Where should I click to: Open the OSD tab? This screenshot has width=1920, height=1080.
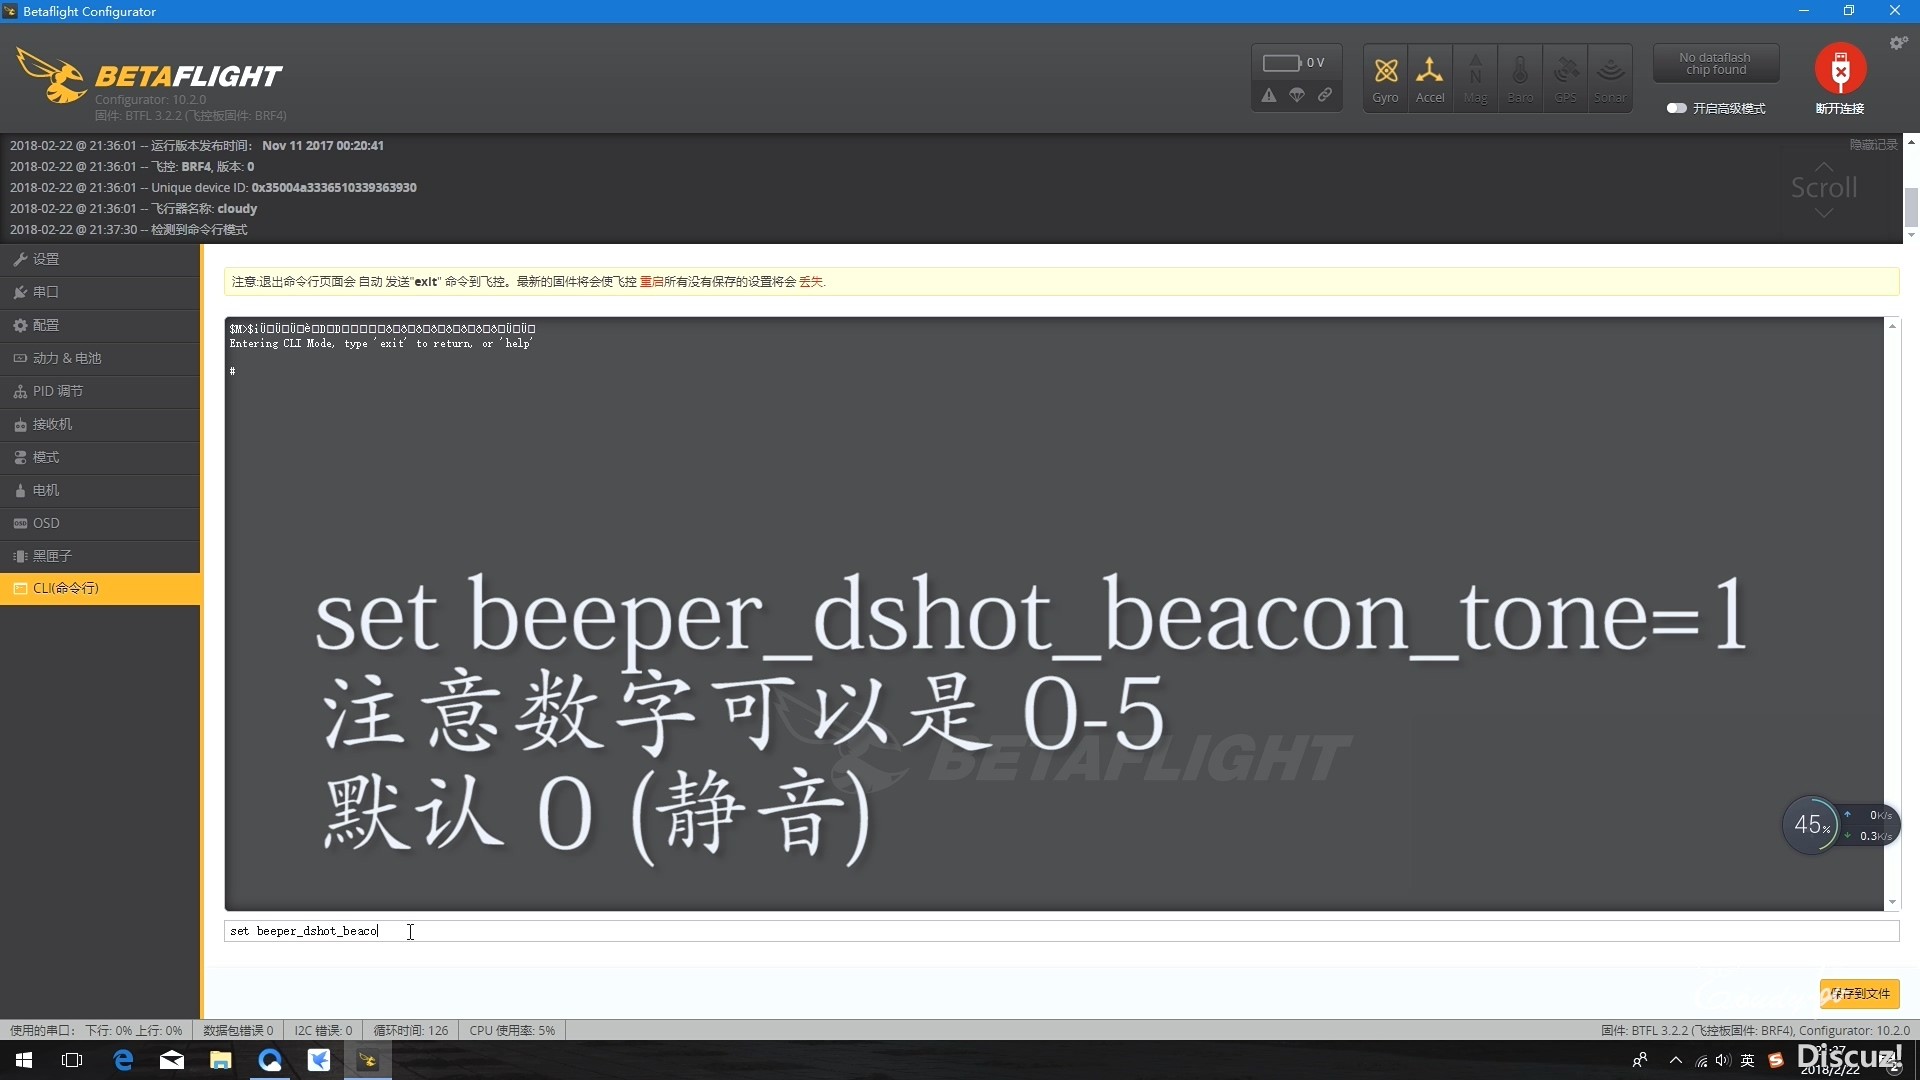coord(100,523)
